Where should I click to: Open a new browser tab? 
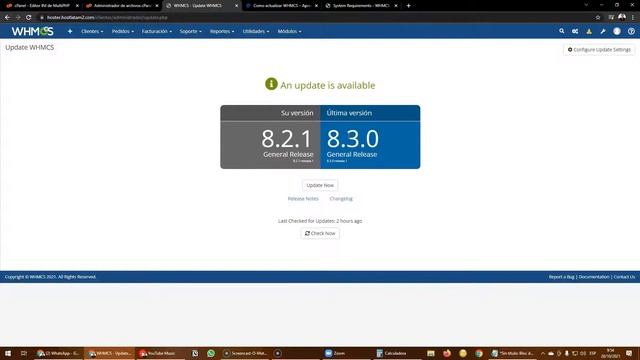(408, 6)
